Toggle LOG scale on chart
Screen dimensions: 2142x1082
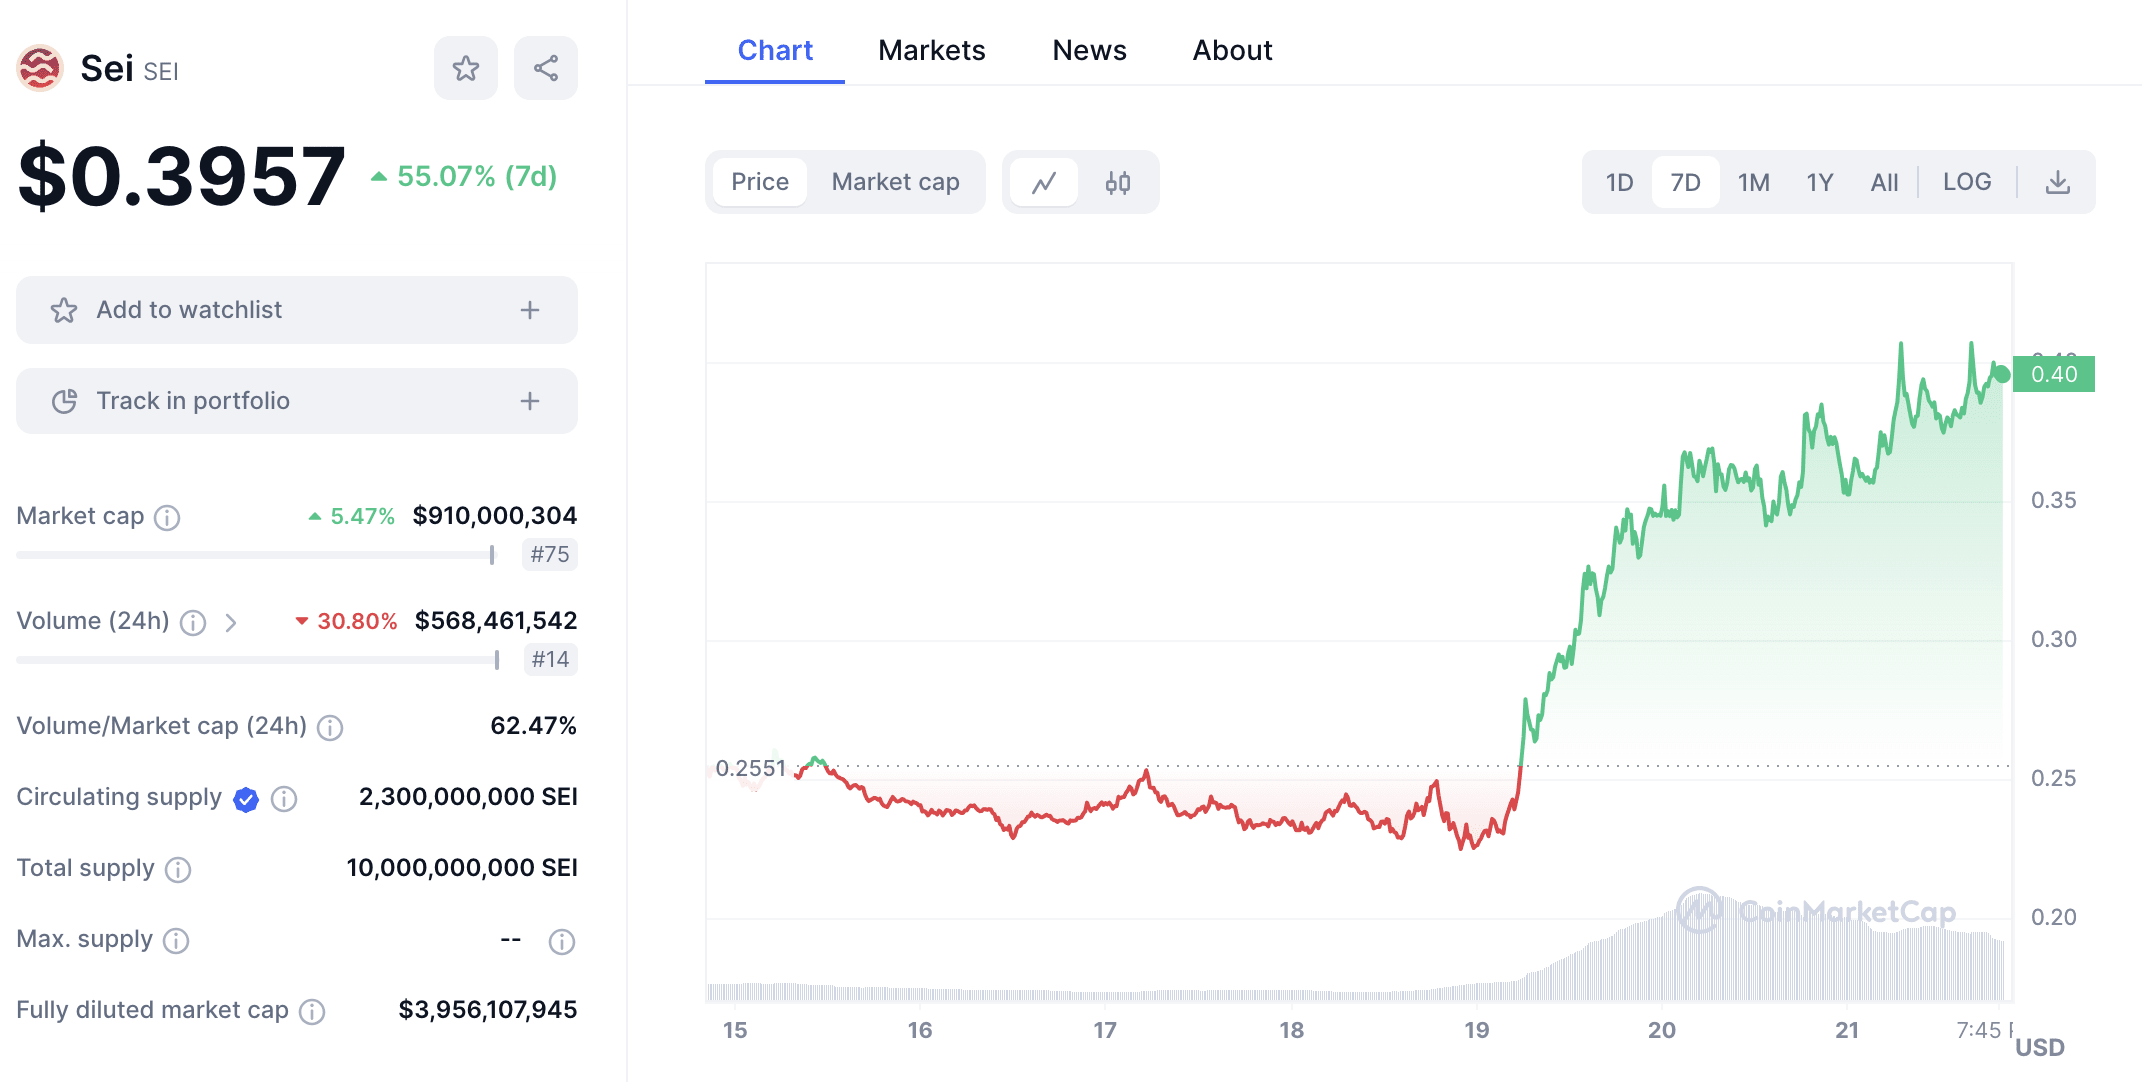point(1966,182)
